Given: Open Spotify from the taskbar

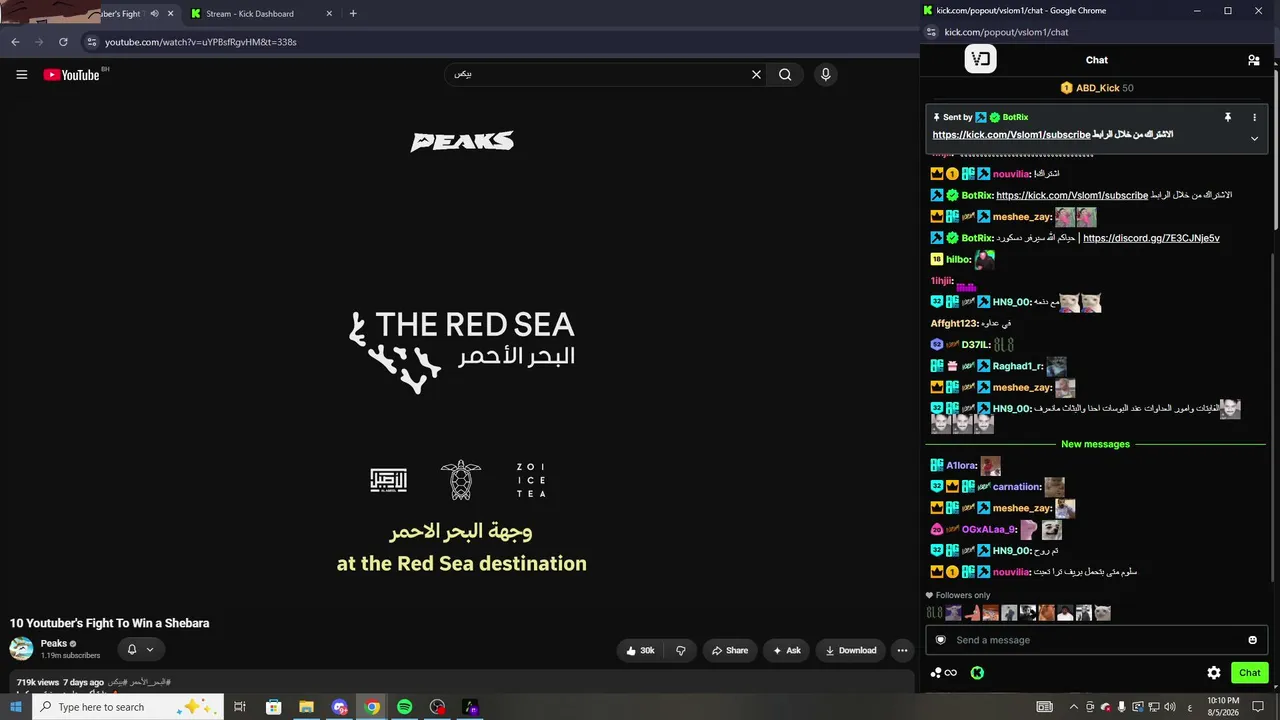Looking at the screenshot, I should 404,707.
